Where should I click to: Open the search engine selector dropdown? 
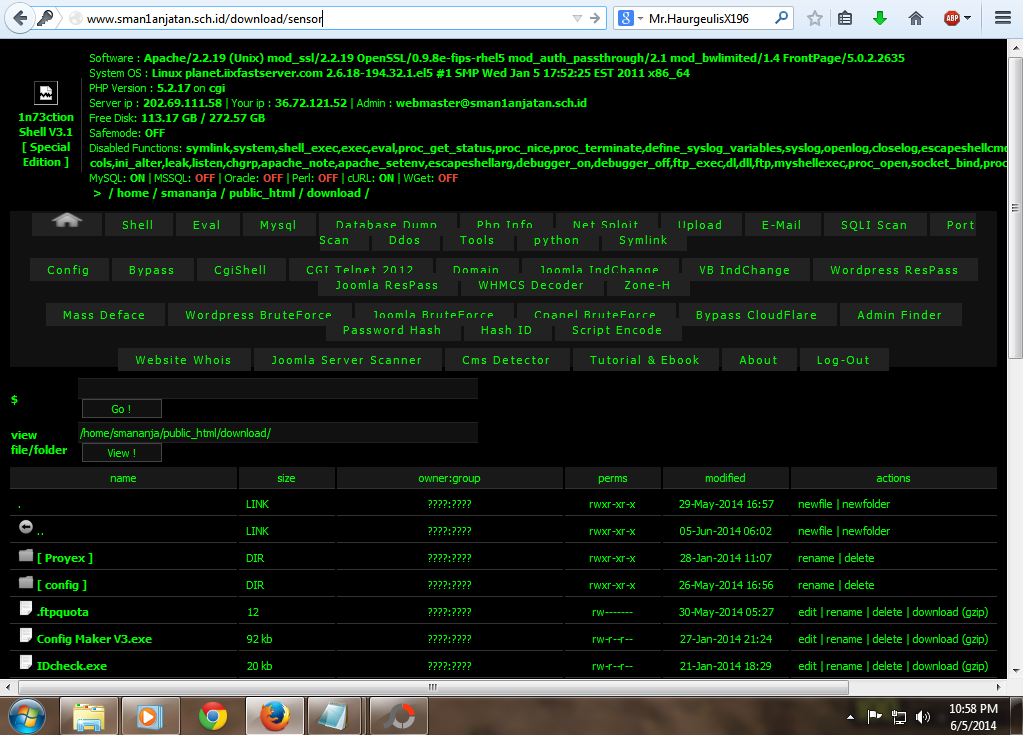[634, 17]
